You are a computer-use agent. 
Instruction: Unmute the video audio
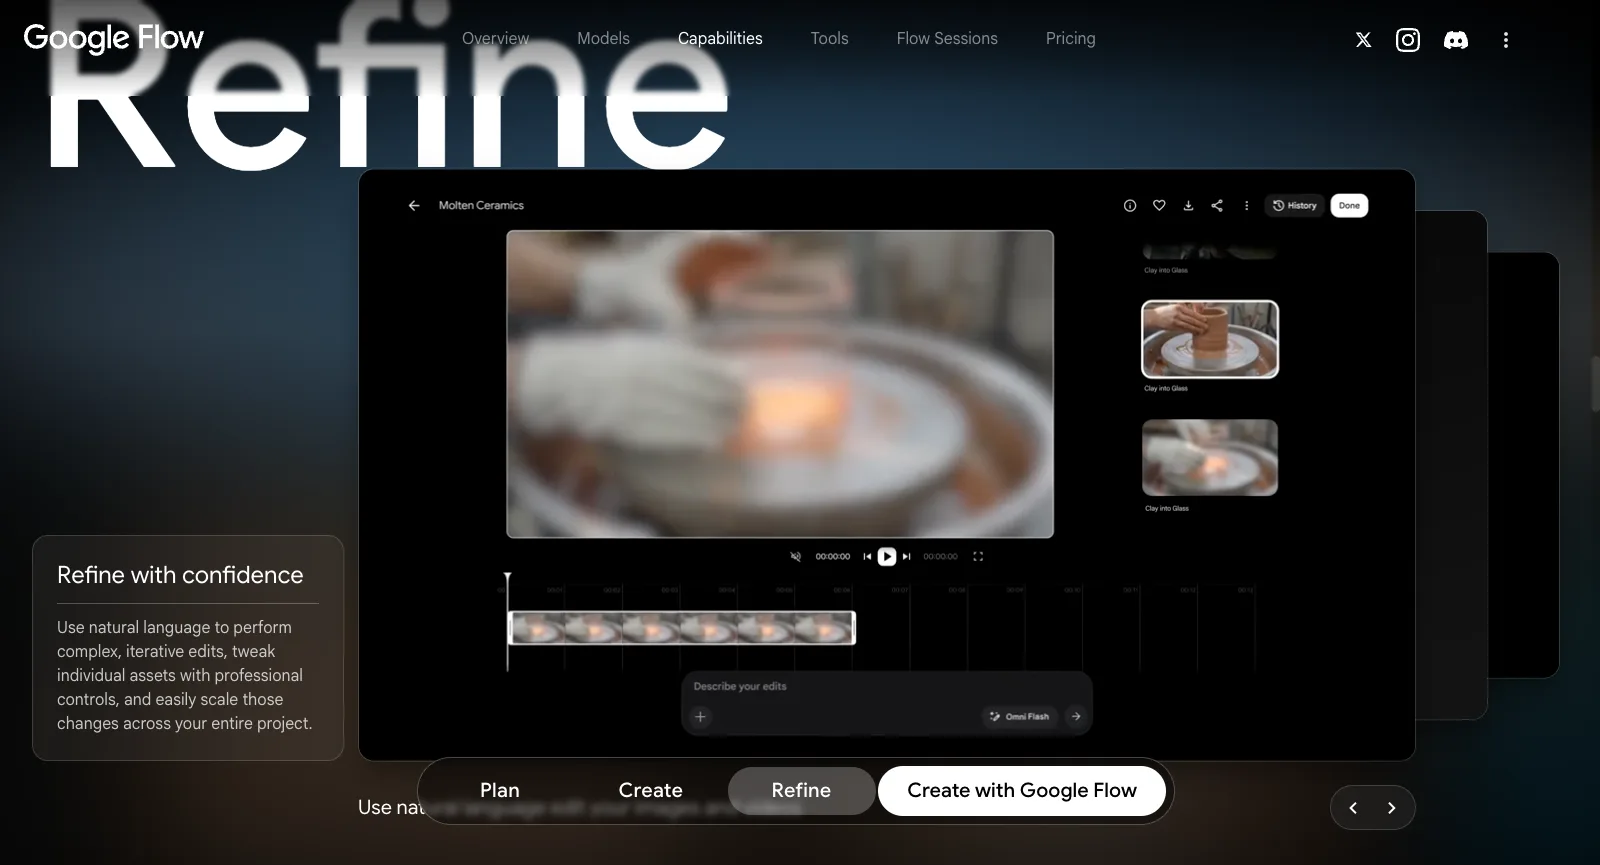(796, 557)
